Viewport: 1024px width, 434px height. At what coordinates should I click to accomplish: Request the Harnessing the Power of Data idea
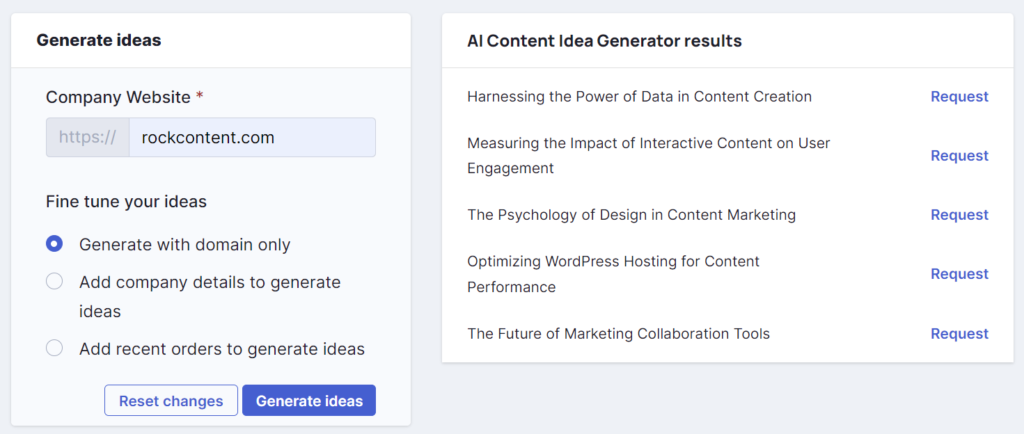[x=959, y=97]
